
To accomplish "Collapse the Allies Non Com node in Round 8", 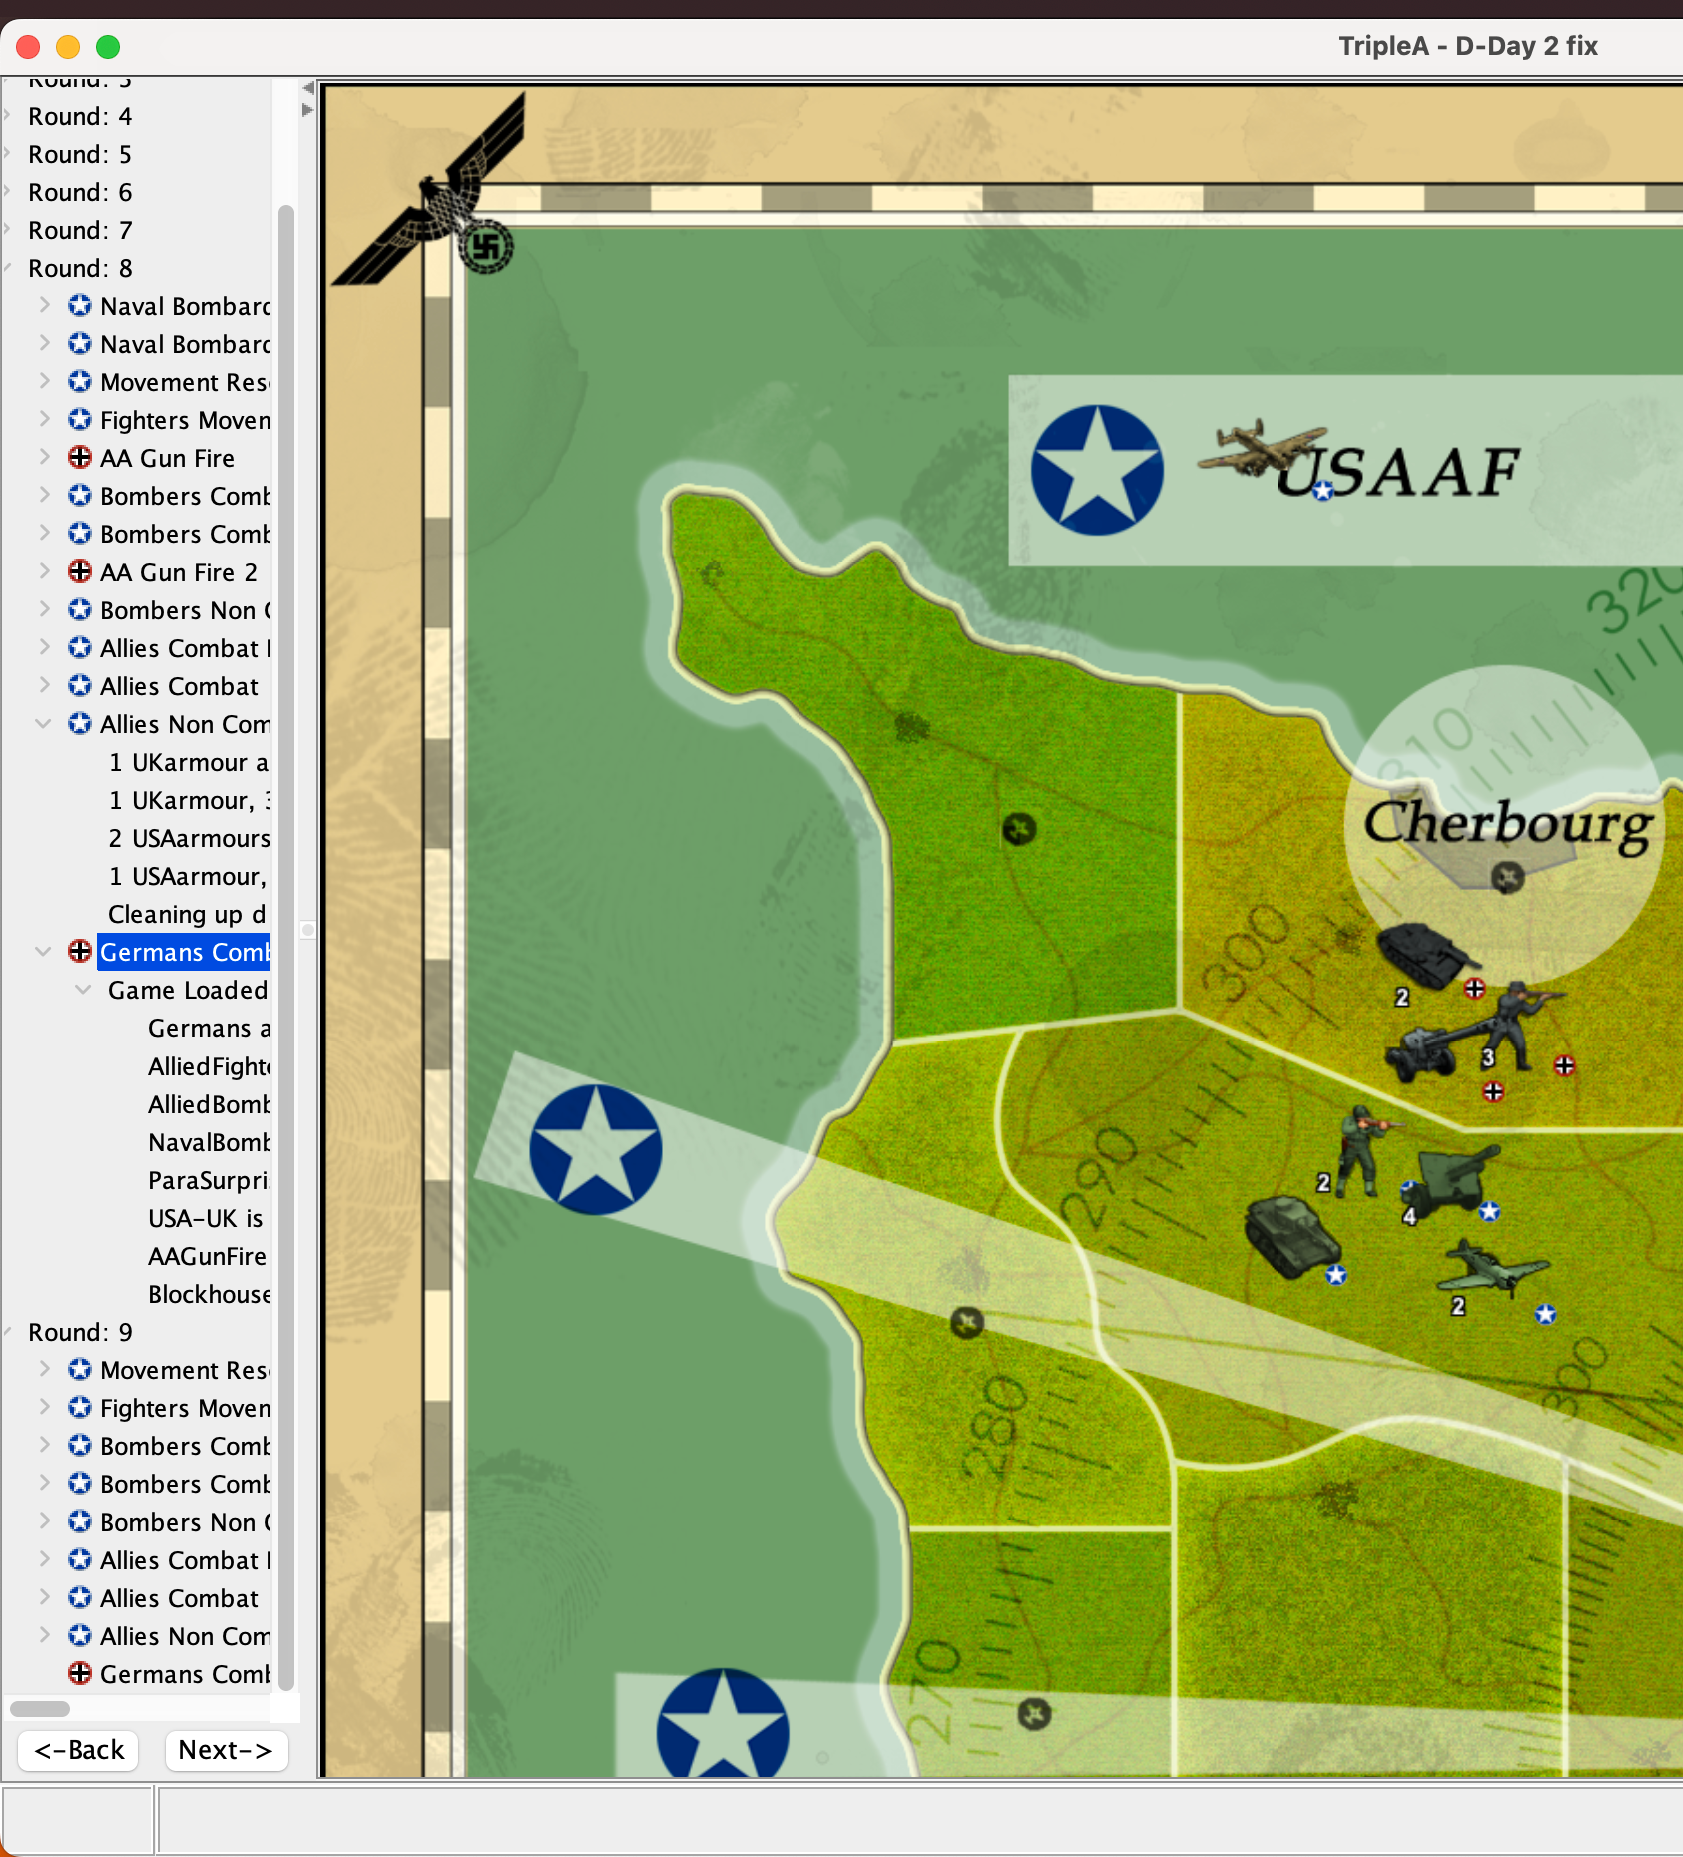I will 44,723.
